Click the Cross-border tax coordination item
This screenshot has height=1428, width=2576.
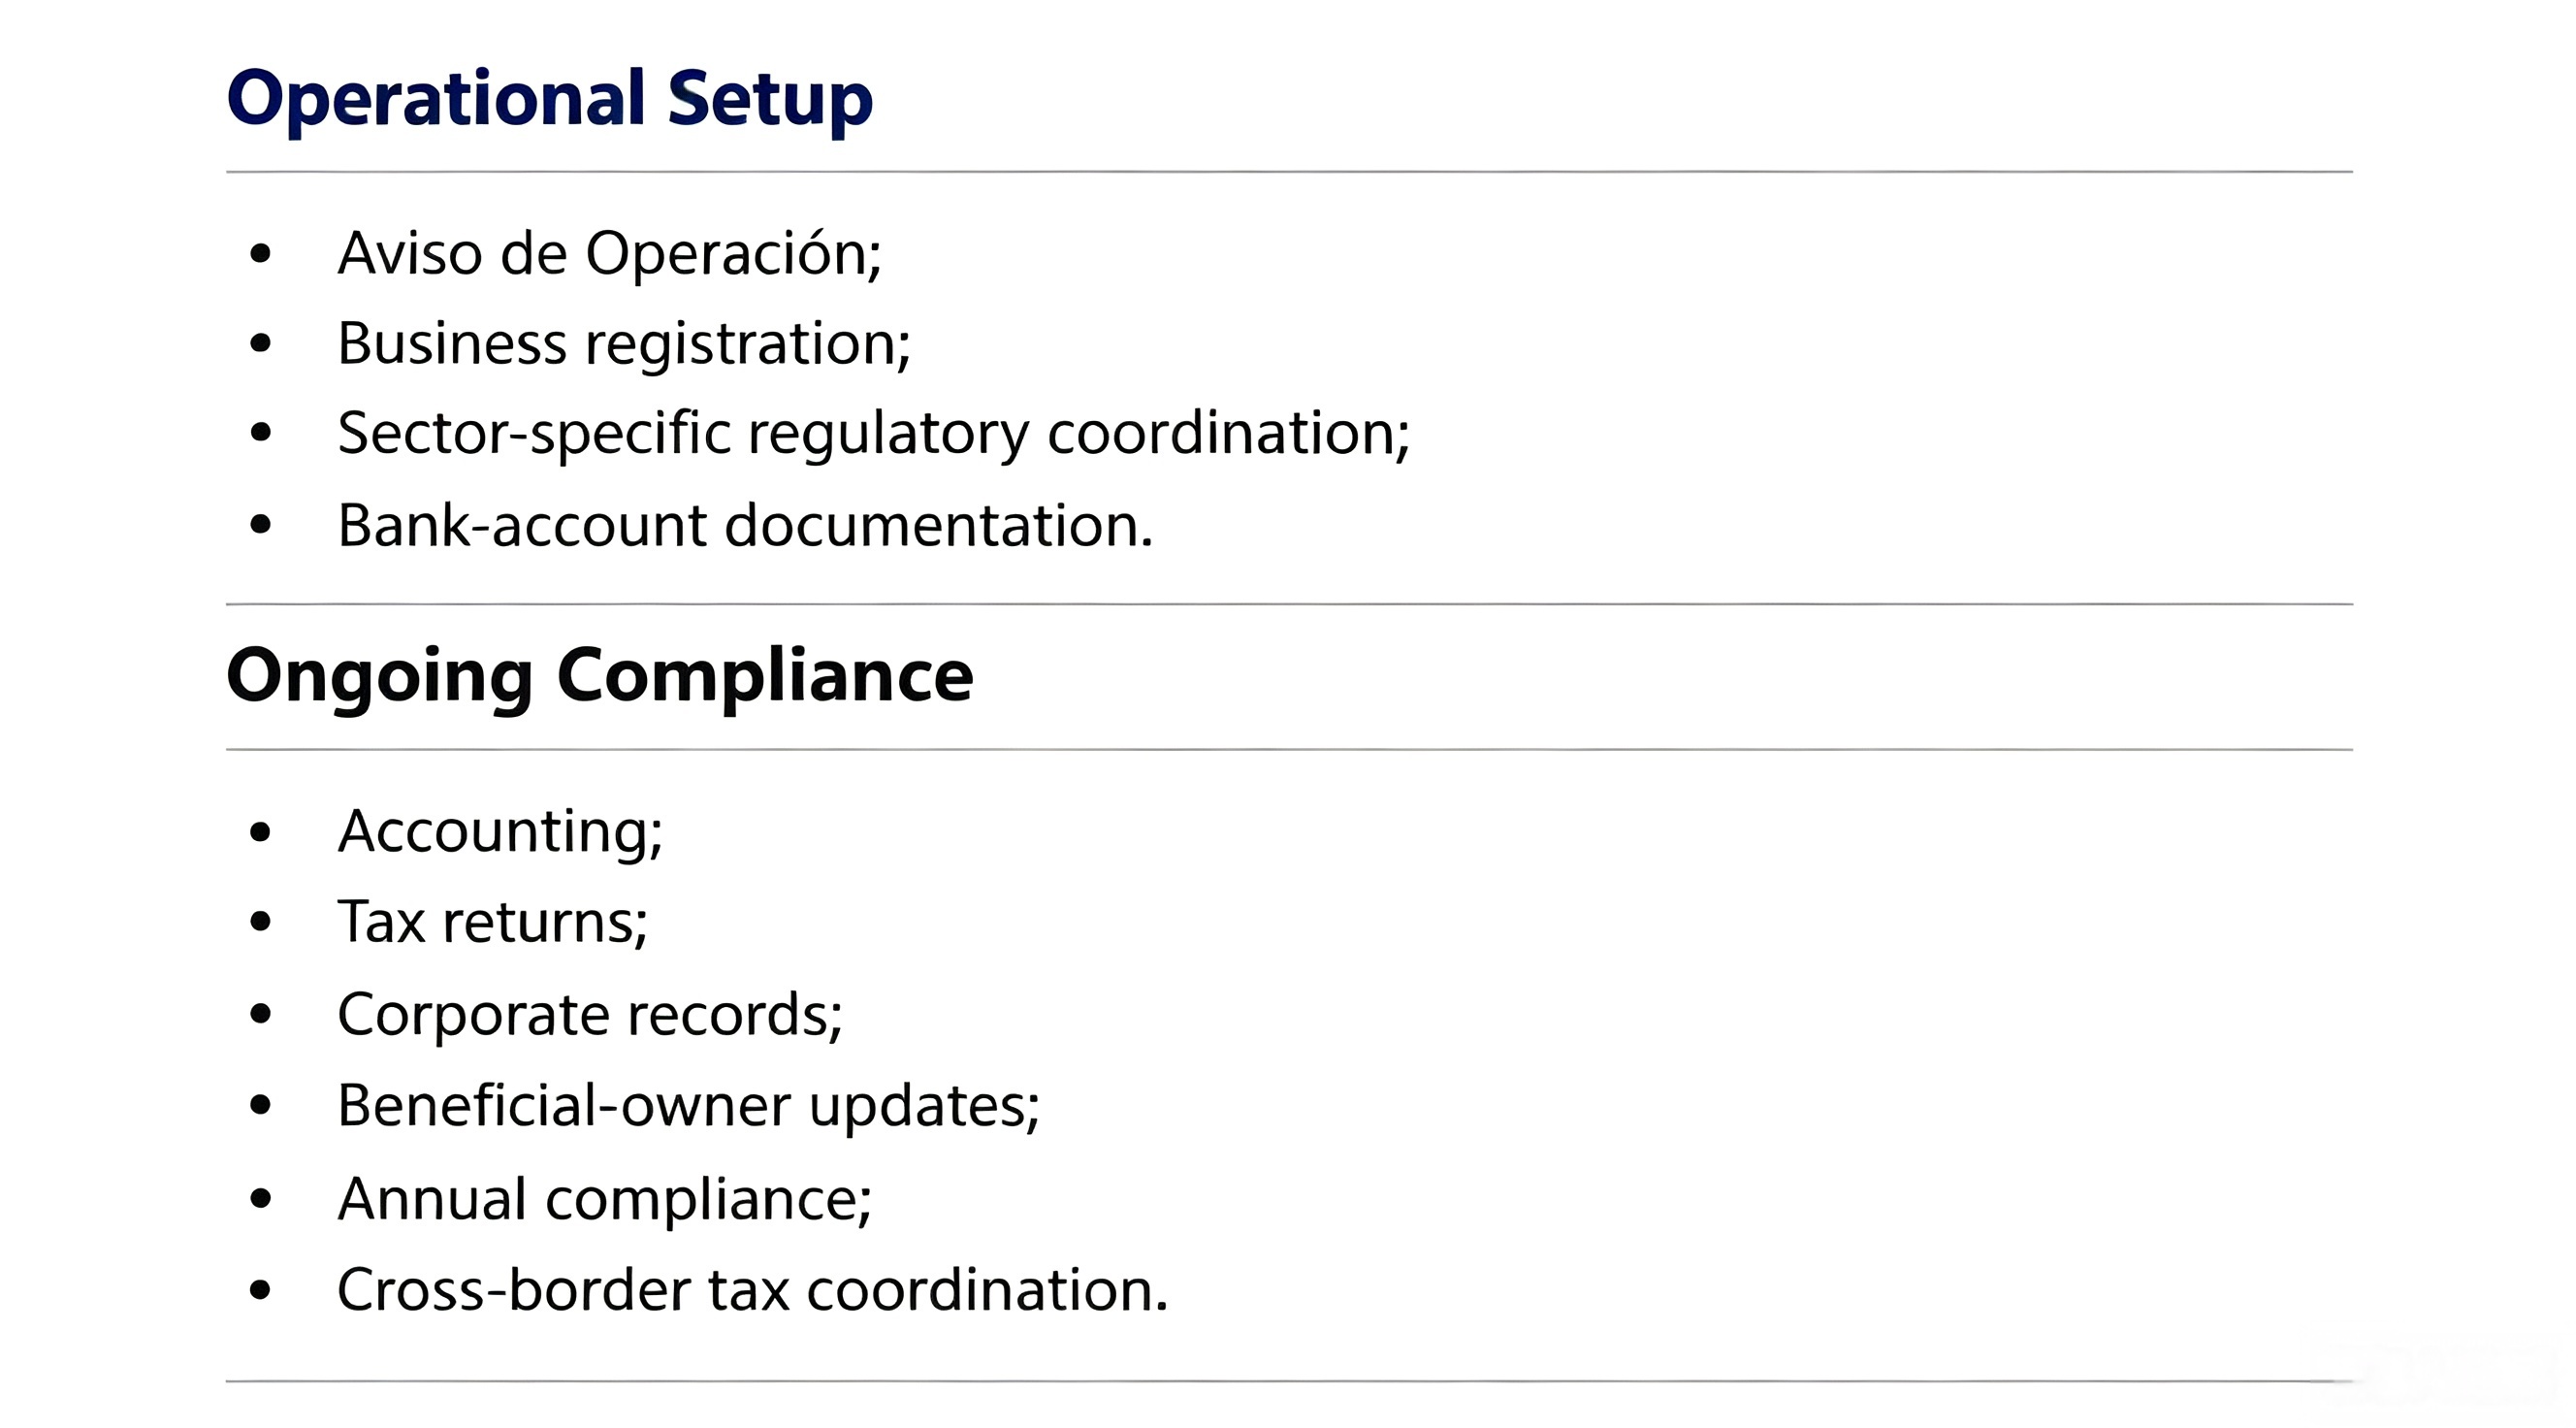click(753, 1290)
